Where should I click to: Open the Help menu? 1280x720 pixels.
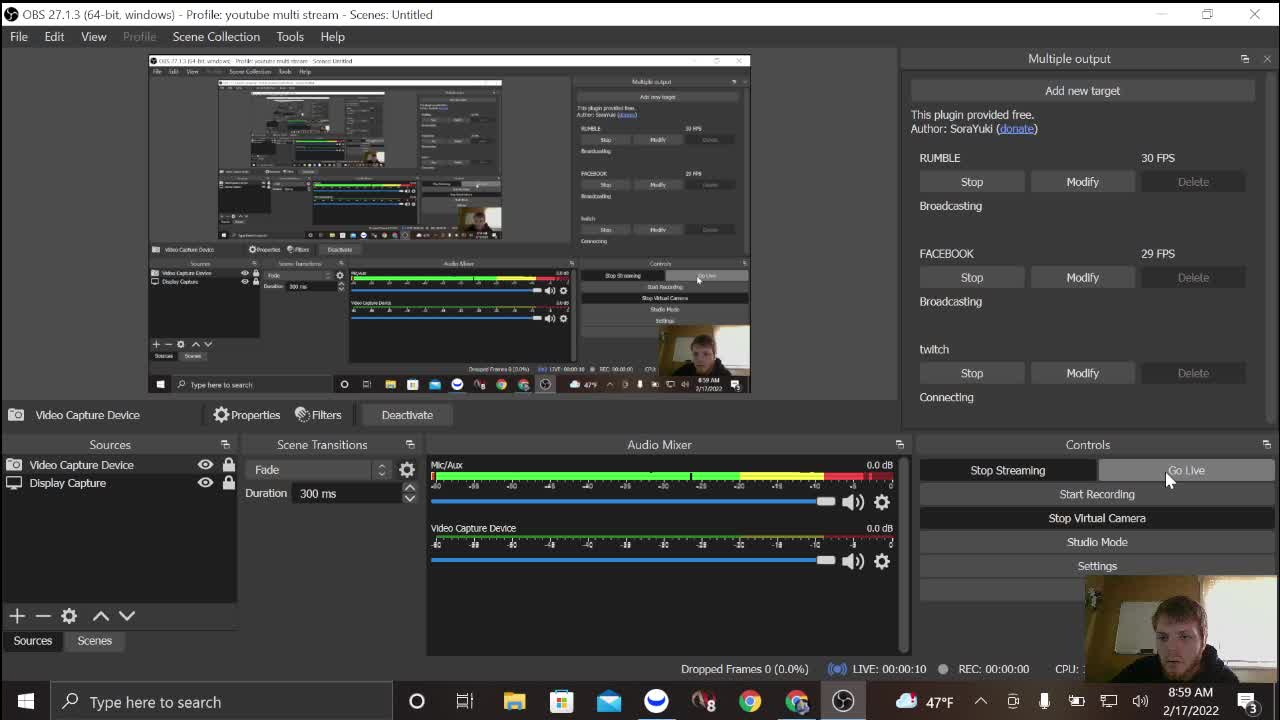pos(333,37)
